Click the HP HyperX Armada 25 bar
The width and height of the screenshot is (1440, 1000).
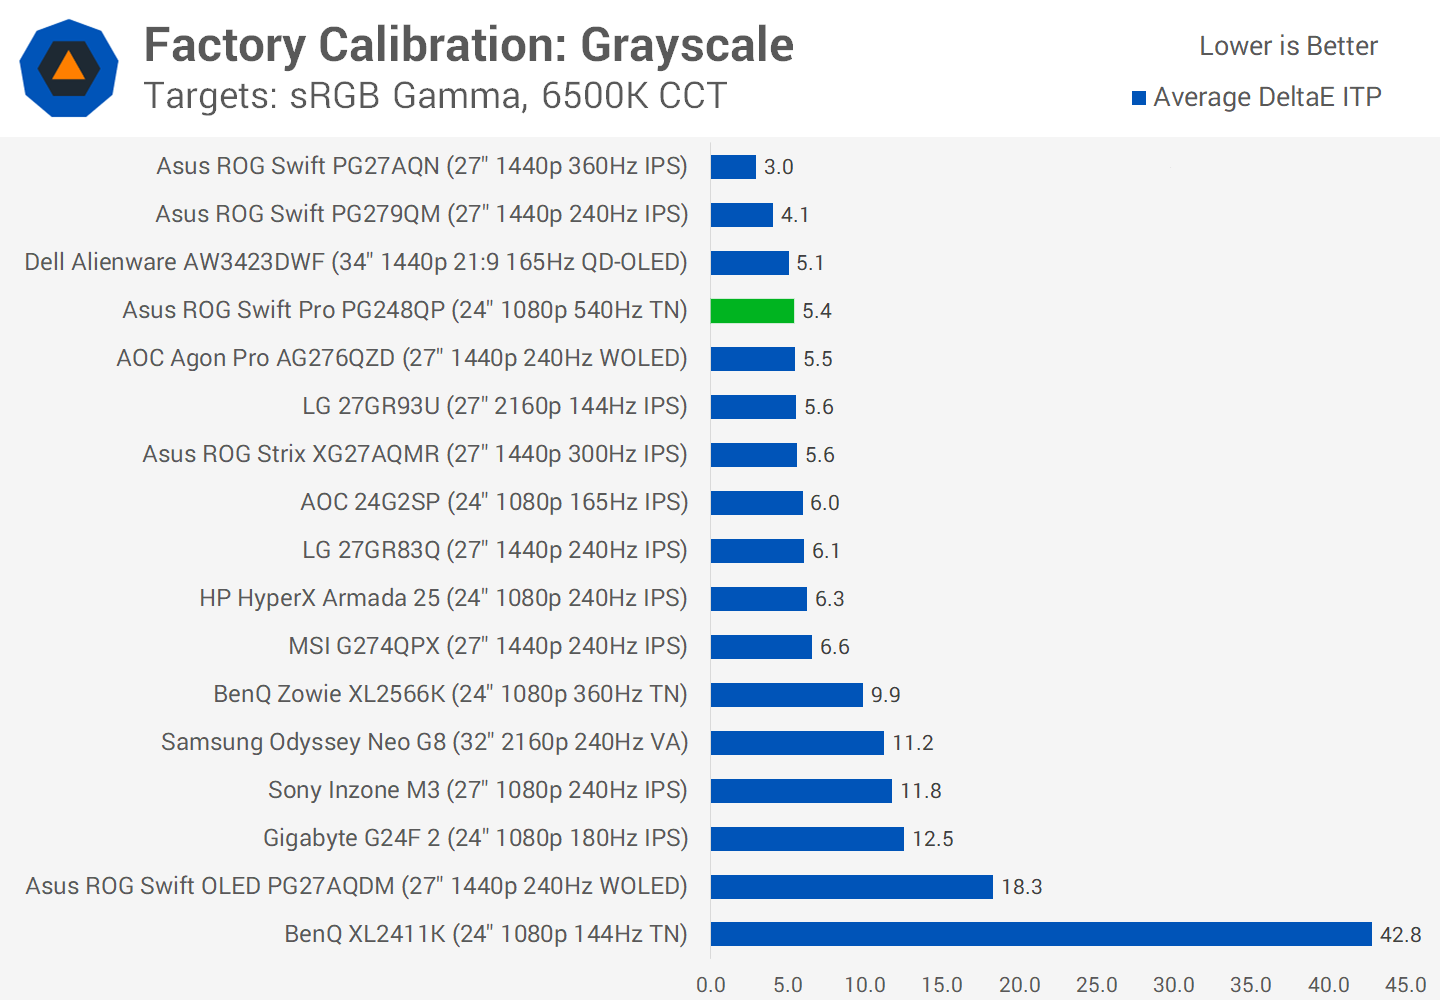758,599
